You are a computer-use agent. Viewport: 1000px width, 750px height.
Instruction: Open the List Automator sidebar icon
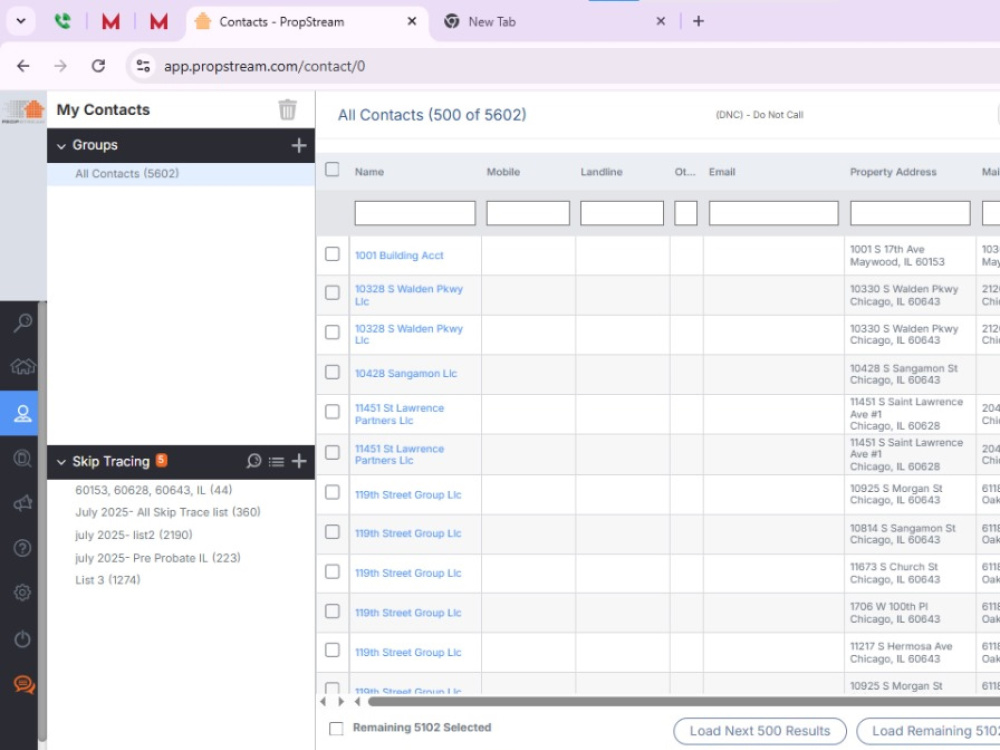pos(23,458)
